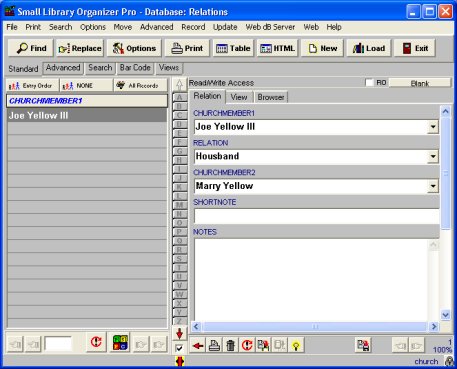Click the gray up arrow above letter A
457x369 pixels.
[180, 85]
